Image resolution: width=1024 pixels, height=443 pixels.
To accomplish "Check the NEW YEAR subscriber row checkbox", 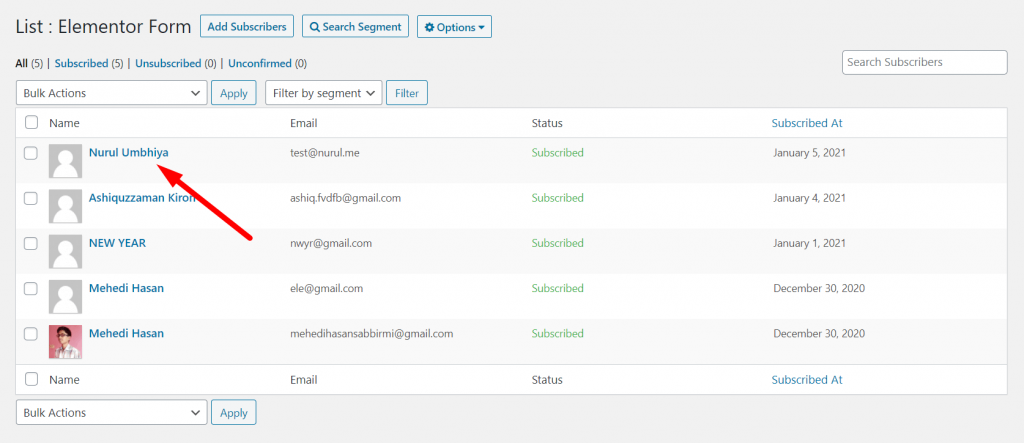I will [31, 244].
